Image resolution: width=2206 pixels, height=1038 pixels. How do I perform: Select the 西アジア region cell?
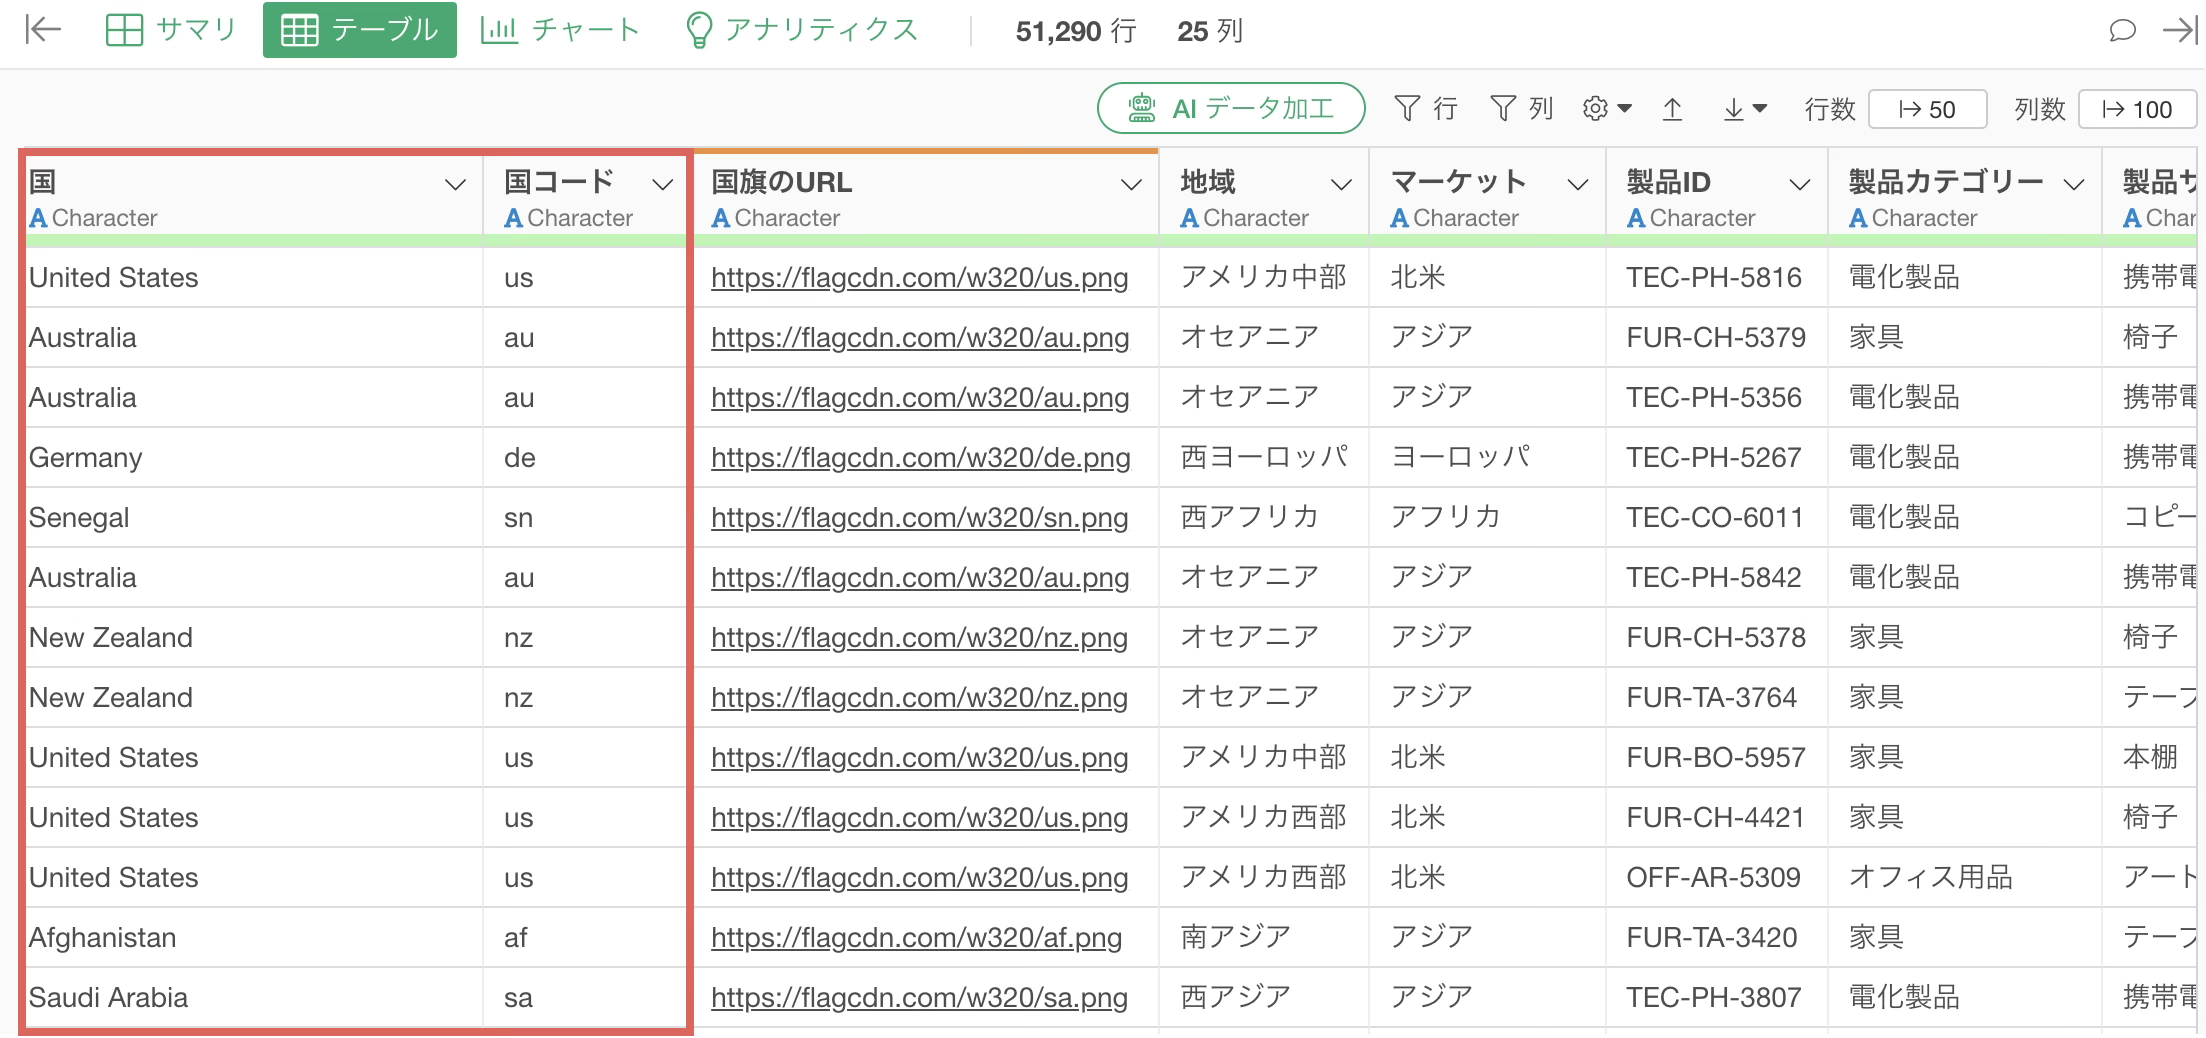coord(1263,998)
